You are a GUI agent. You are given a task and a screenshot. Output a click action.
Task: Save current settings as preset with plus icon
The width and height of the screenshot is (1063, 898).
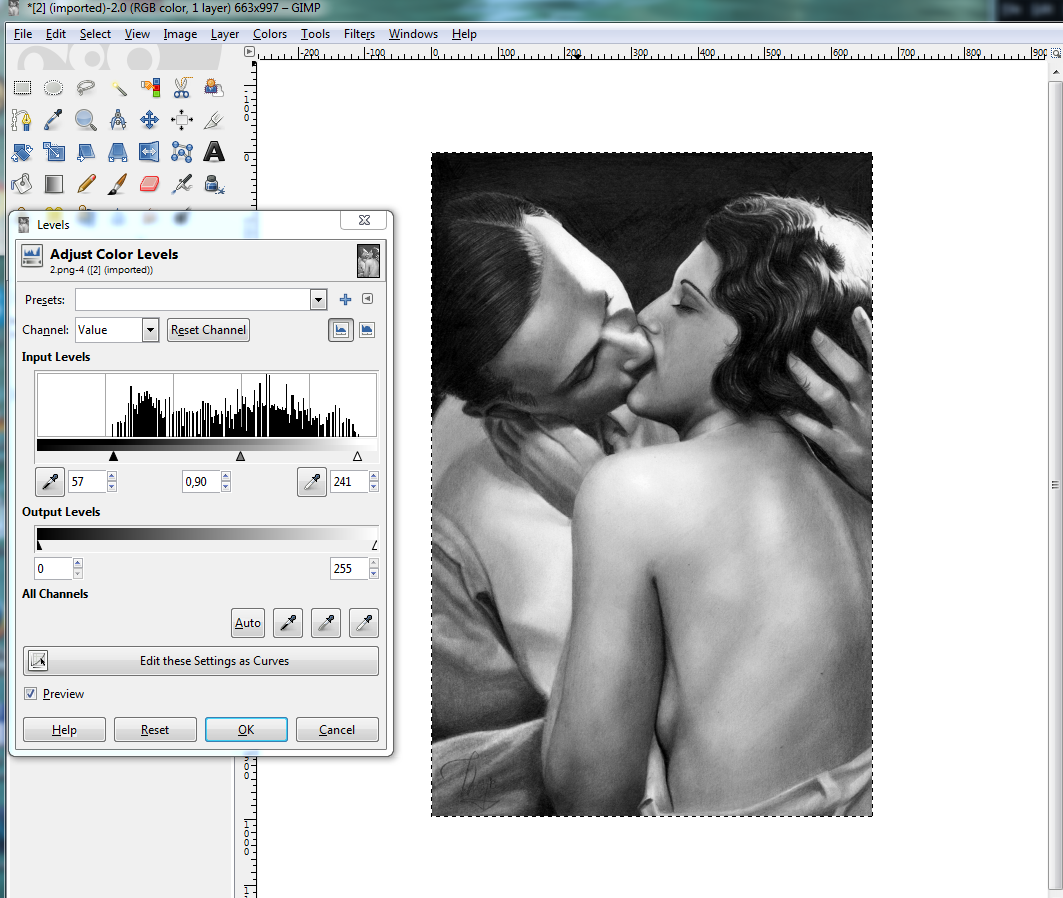coord(346,300)
